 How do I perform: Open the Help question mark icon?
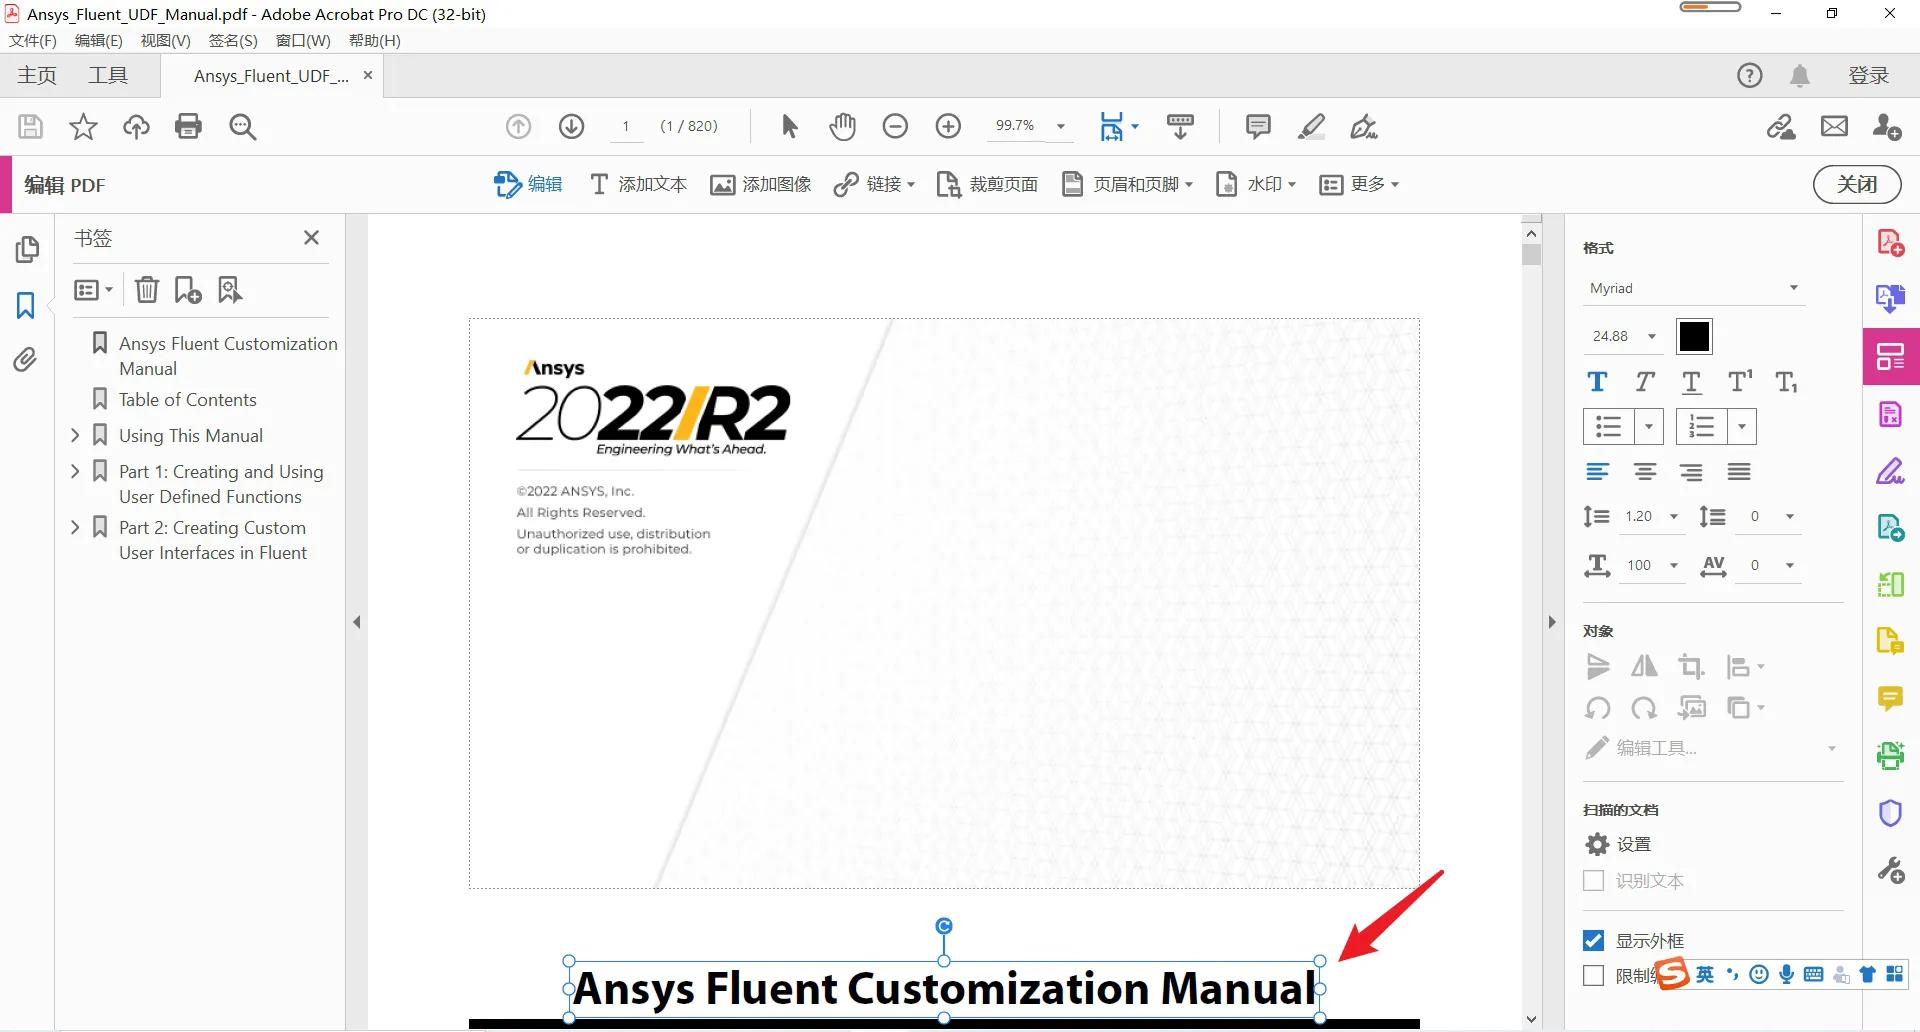pos(1749,76)
